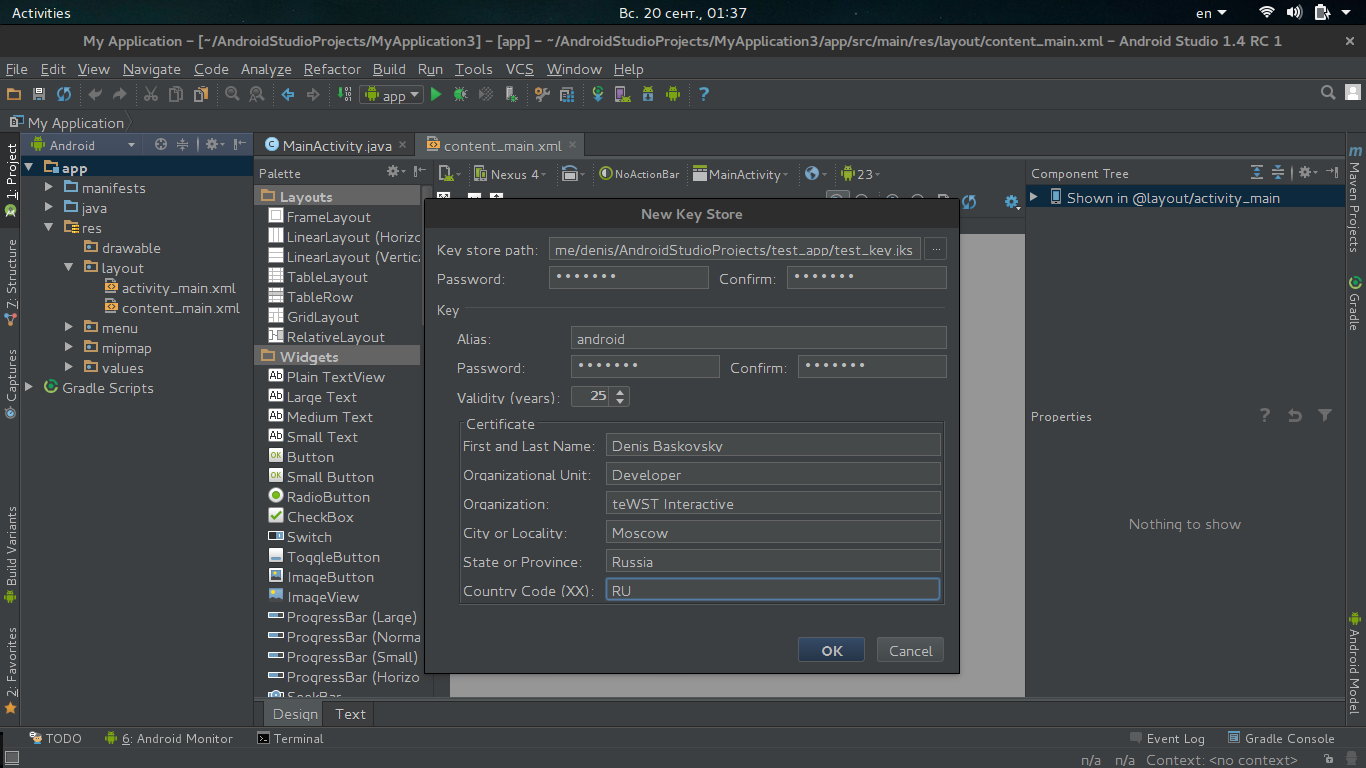The height and width of the screenshot is (768, 1366).
Task: Open the Gradle Console tool window
Action: pyautogui.click(x=1281, y=738)
